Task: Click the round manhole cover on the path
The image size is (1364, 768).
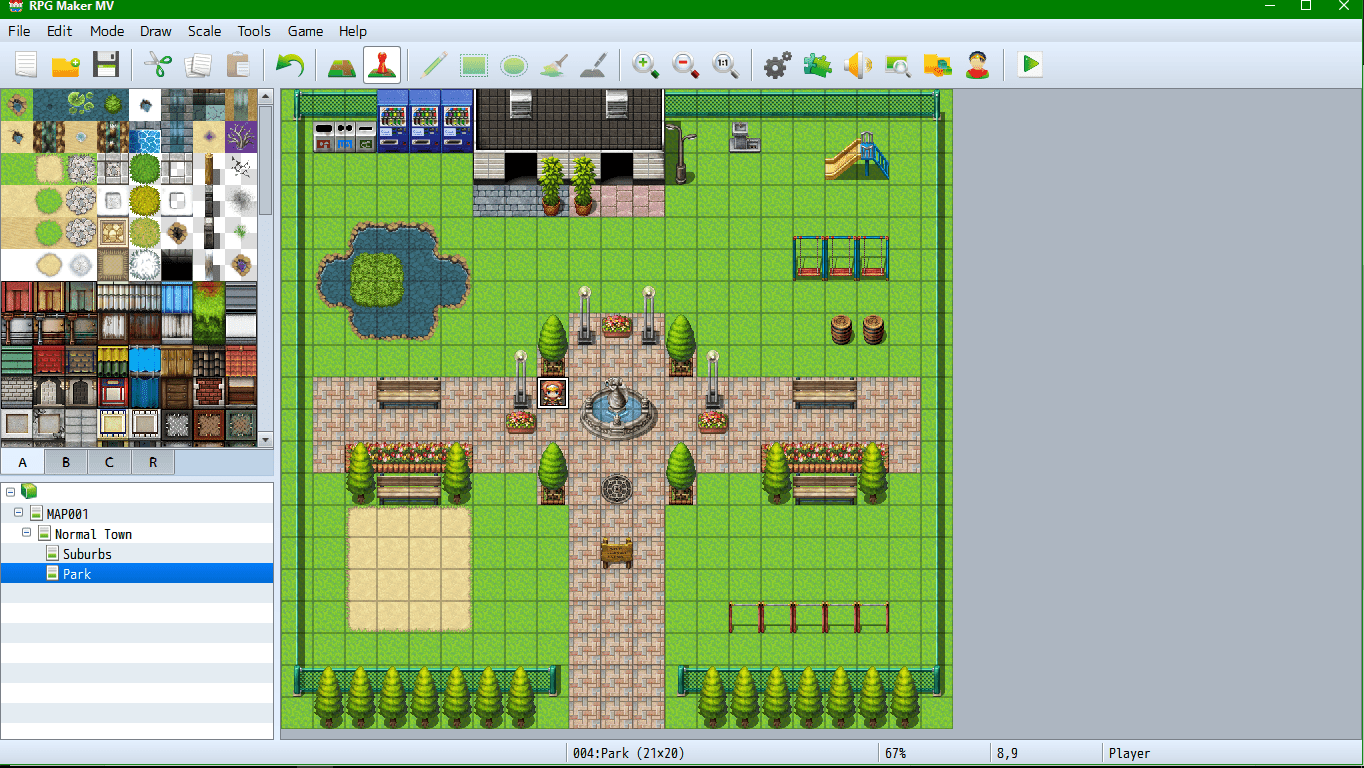Action: point(617,489)
